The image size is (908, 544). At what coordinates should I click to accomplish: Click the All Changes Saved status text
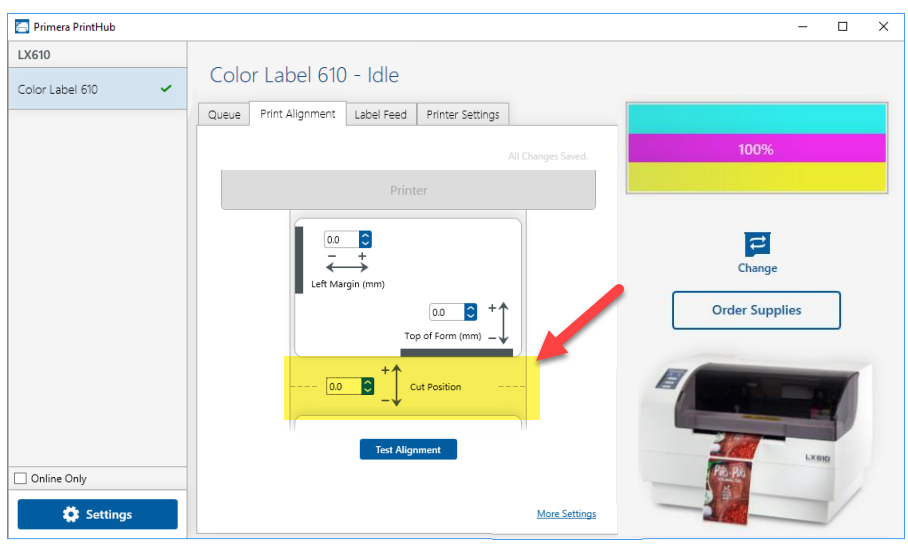(x=547, y=156)
